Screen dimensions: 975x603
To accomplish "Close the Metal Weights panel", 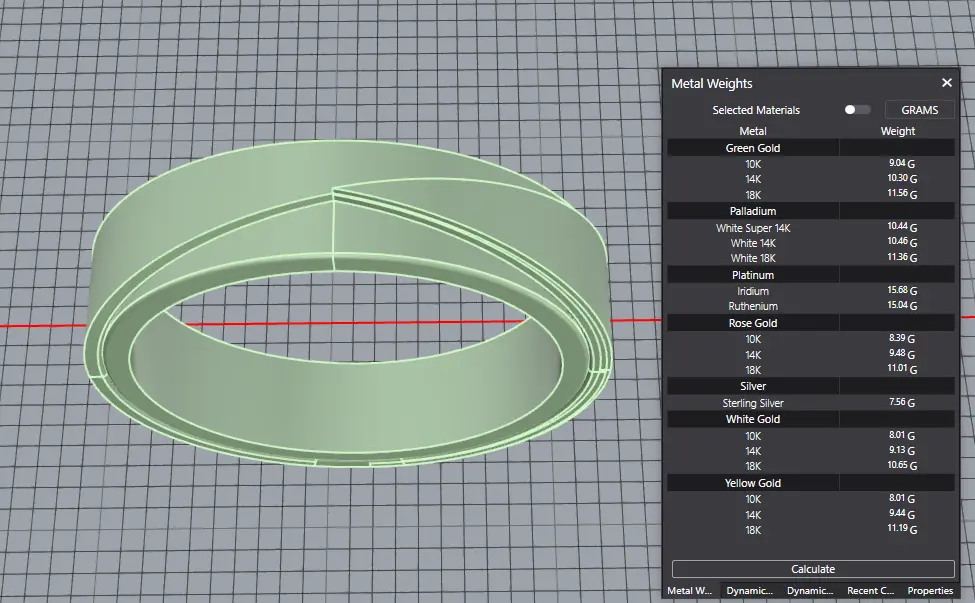I will tap(946, 84).
